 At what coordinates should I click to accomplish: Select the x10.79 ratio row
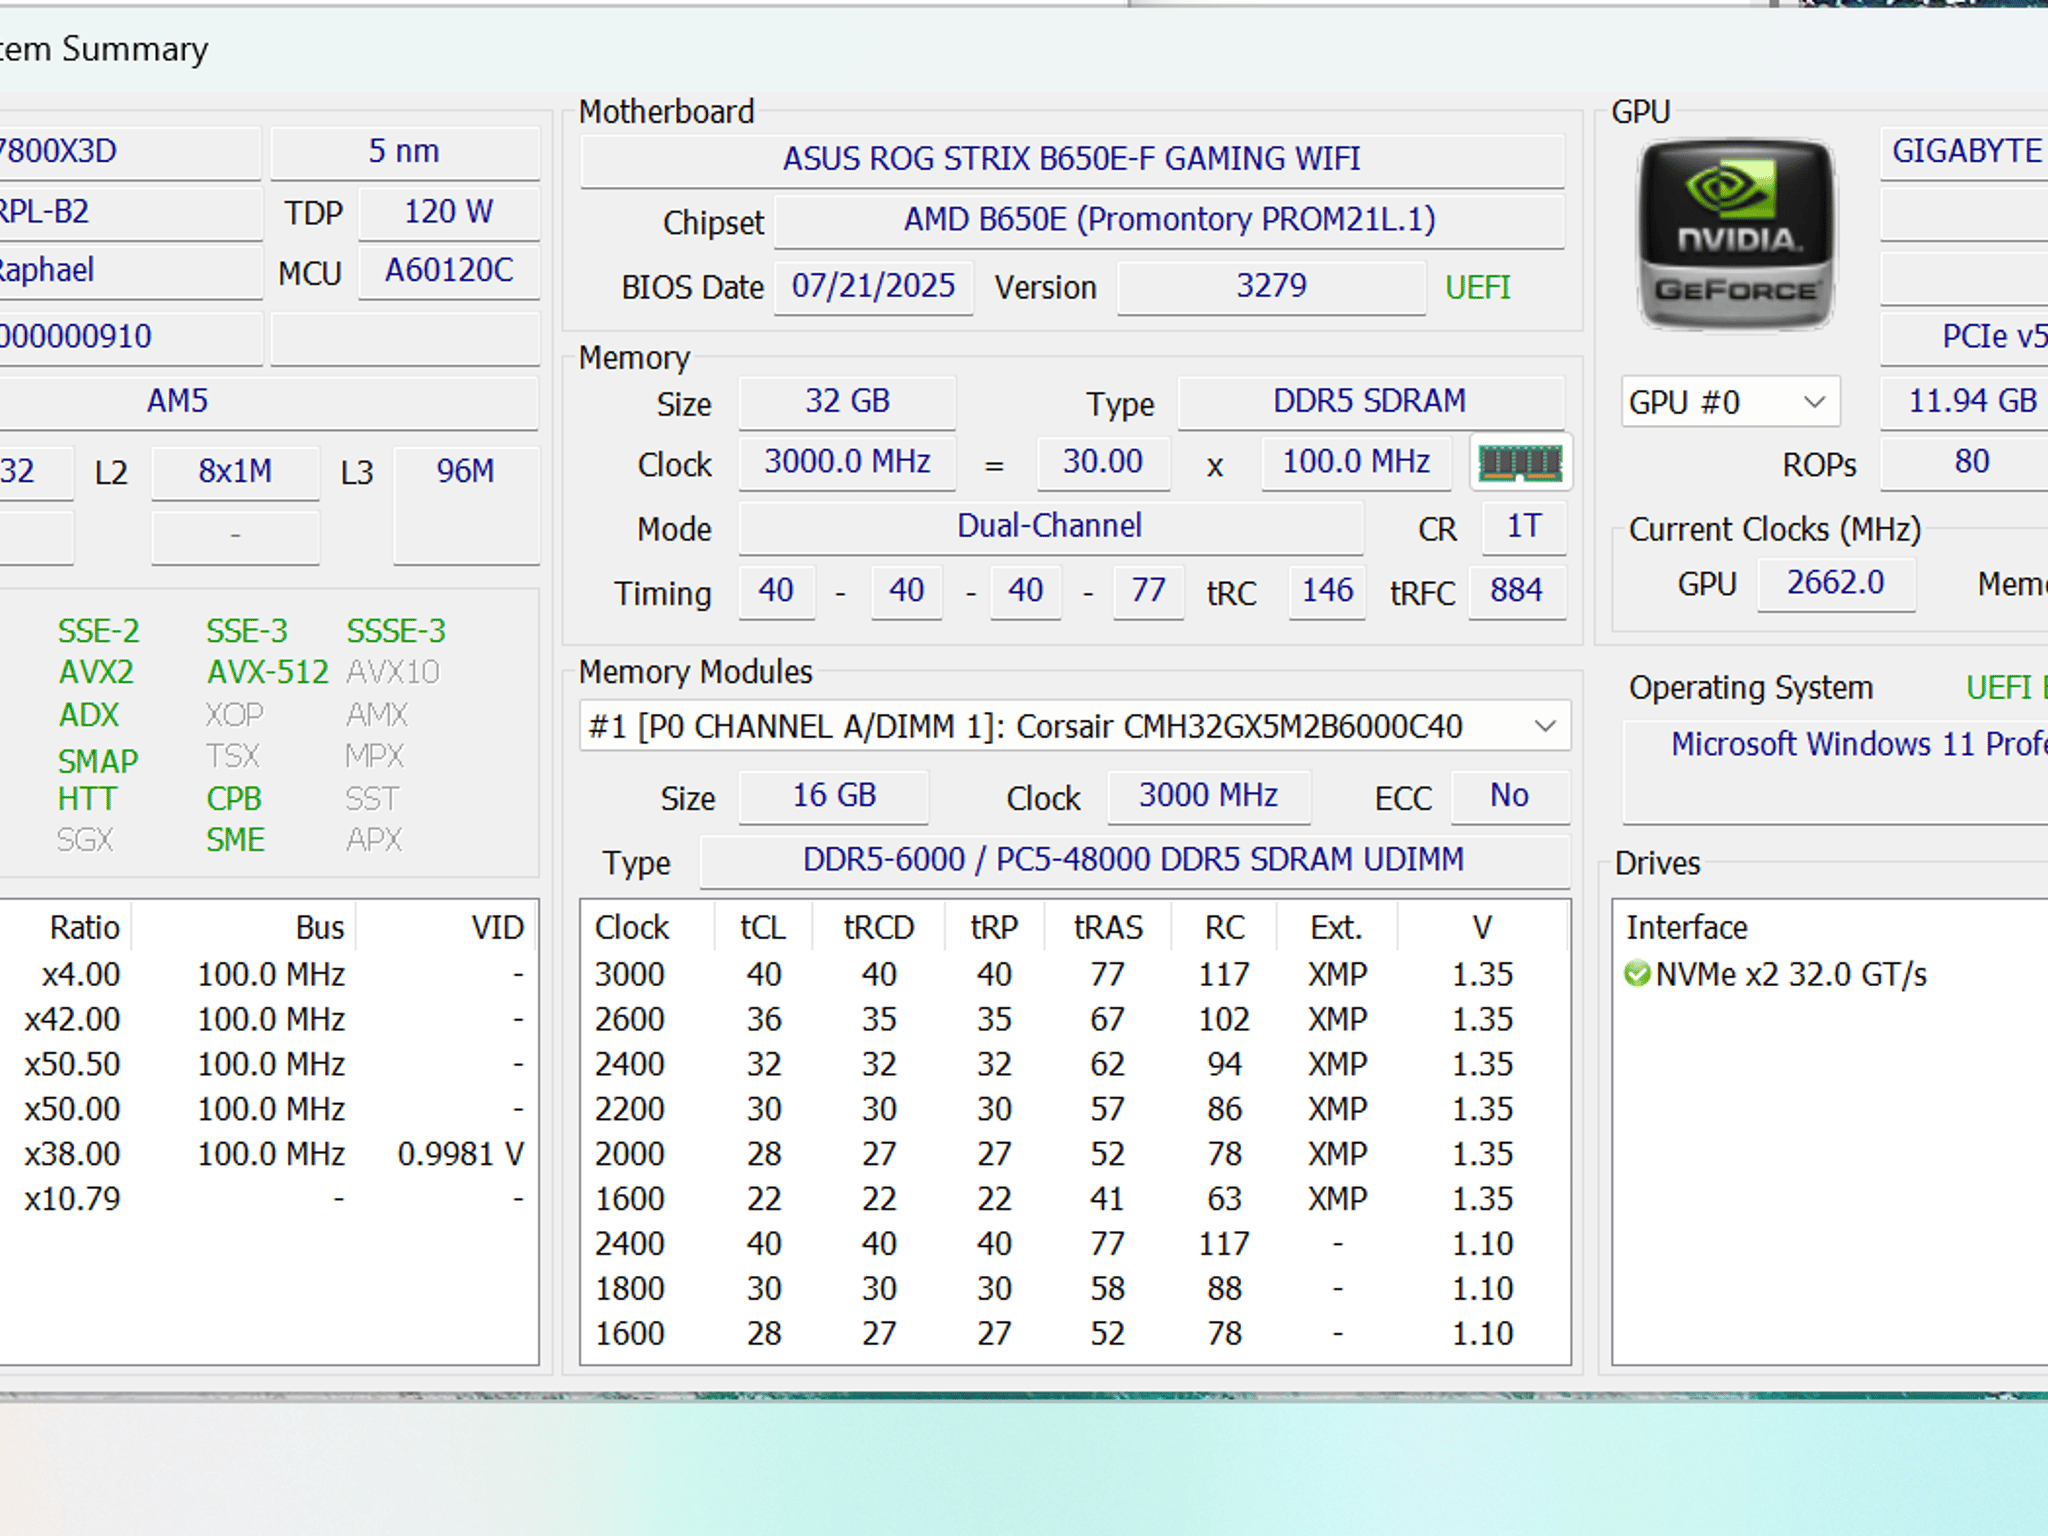268,1199
